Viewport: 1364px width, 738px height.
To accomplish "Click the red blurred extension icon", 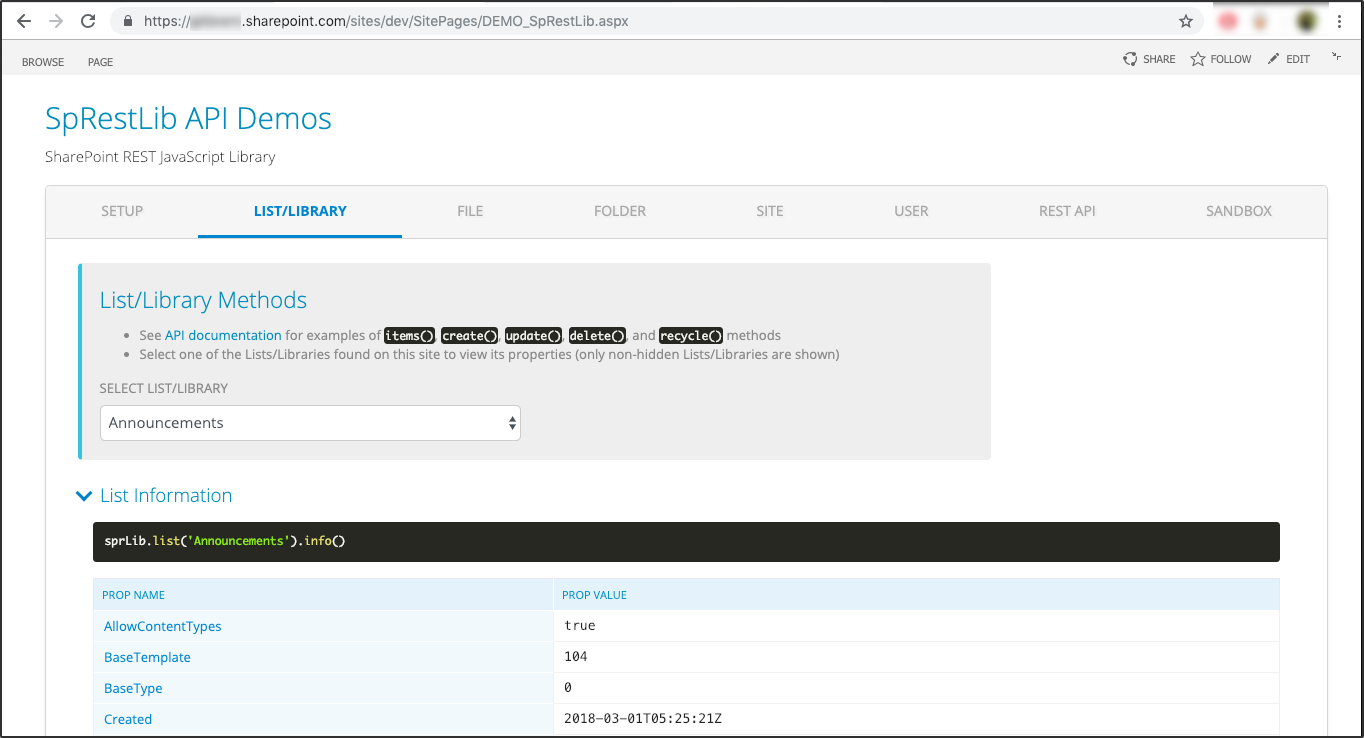I will coord(1227,21).
